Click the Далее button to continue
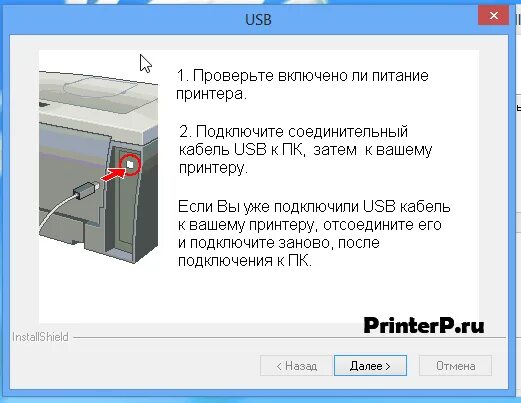The height and width of the screenshot is (403, 521). click(x=370, y=366)
